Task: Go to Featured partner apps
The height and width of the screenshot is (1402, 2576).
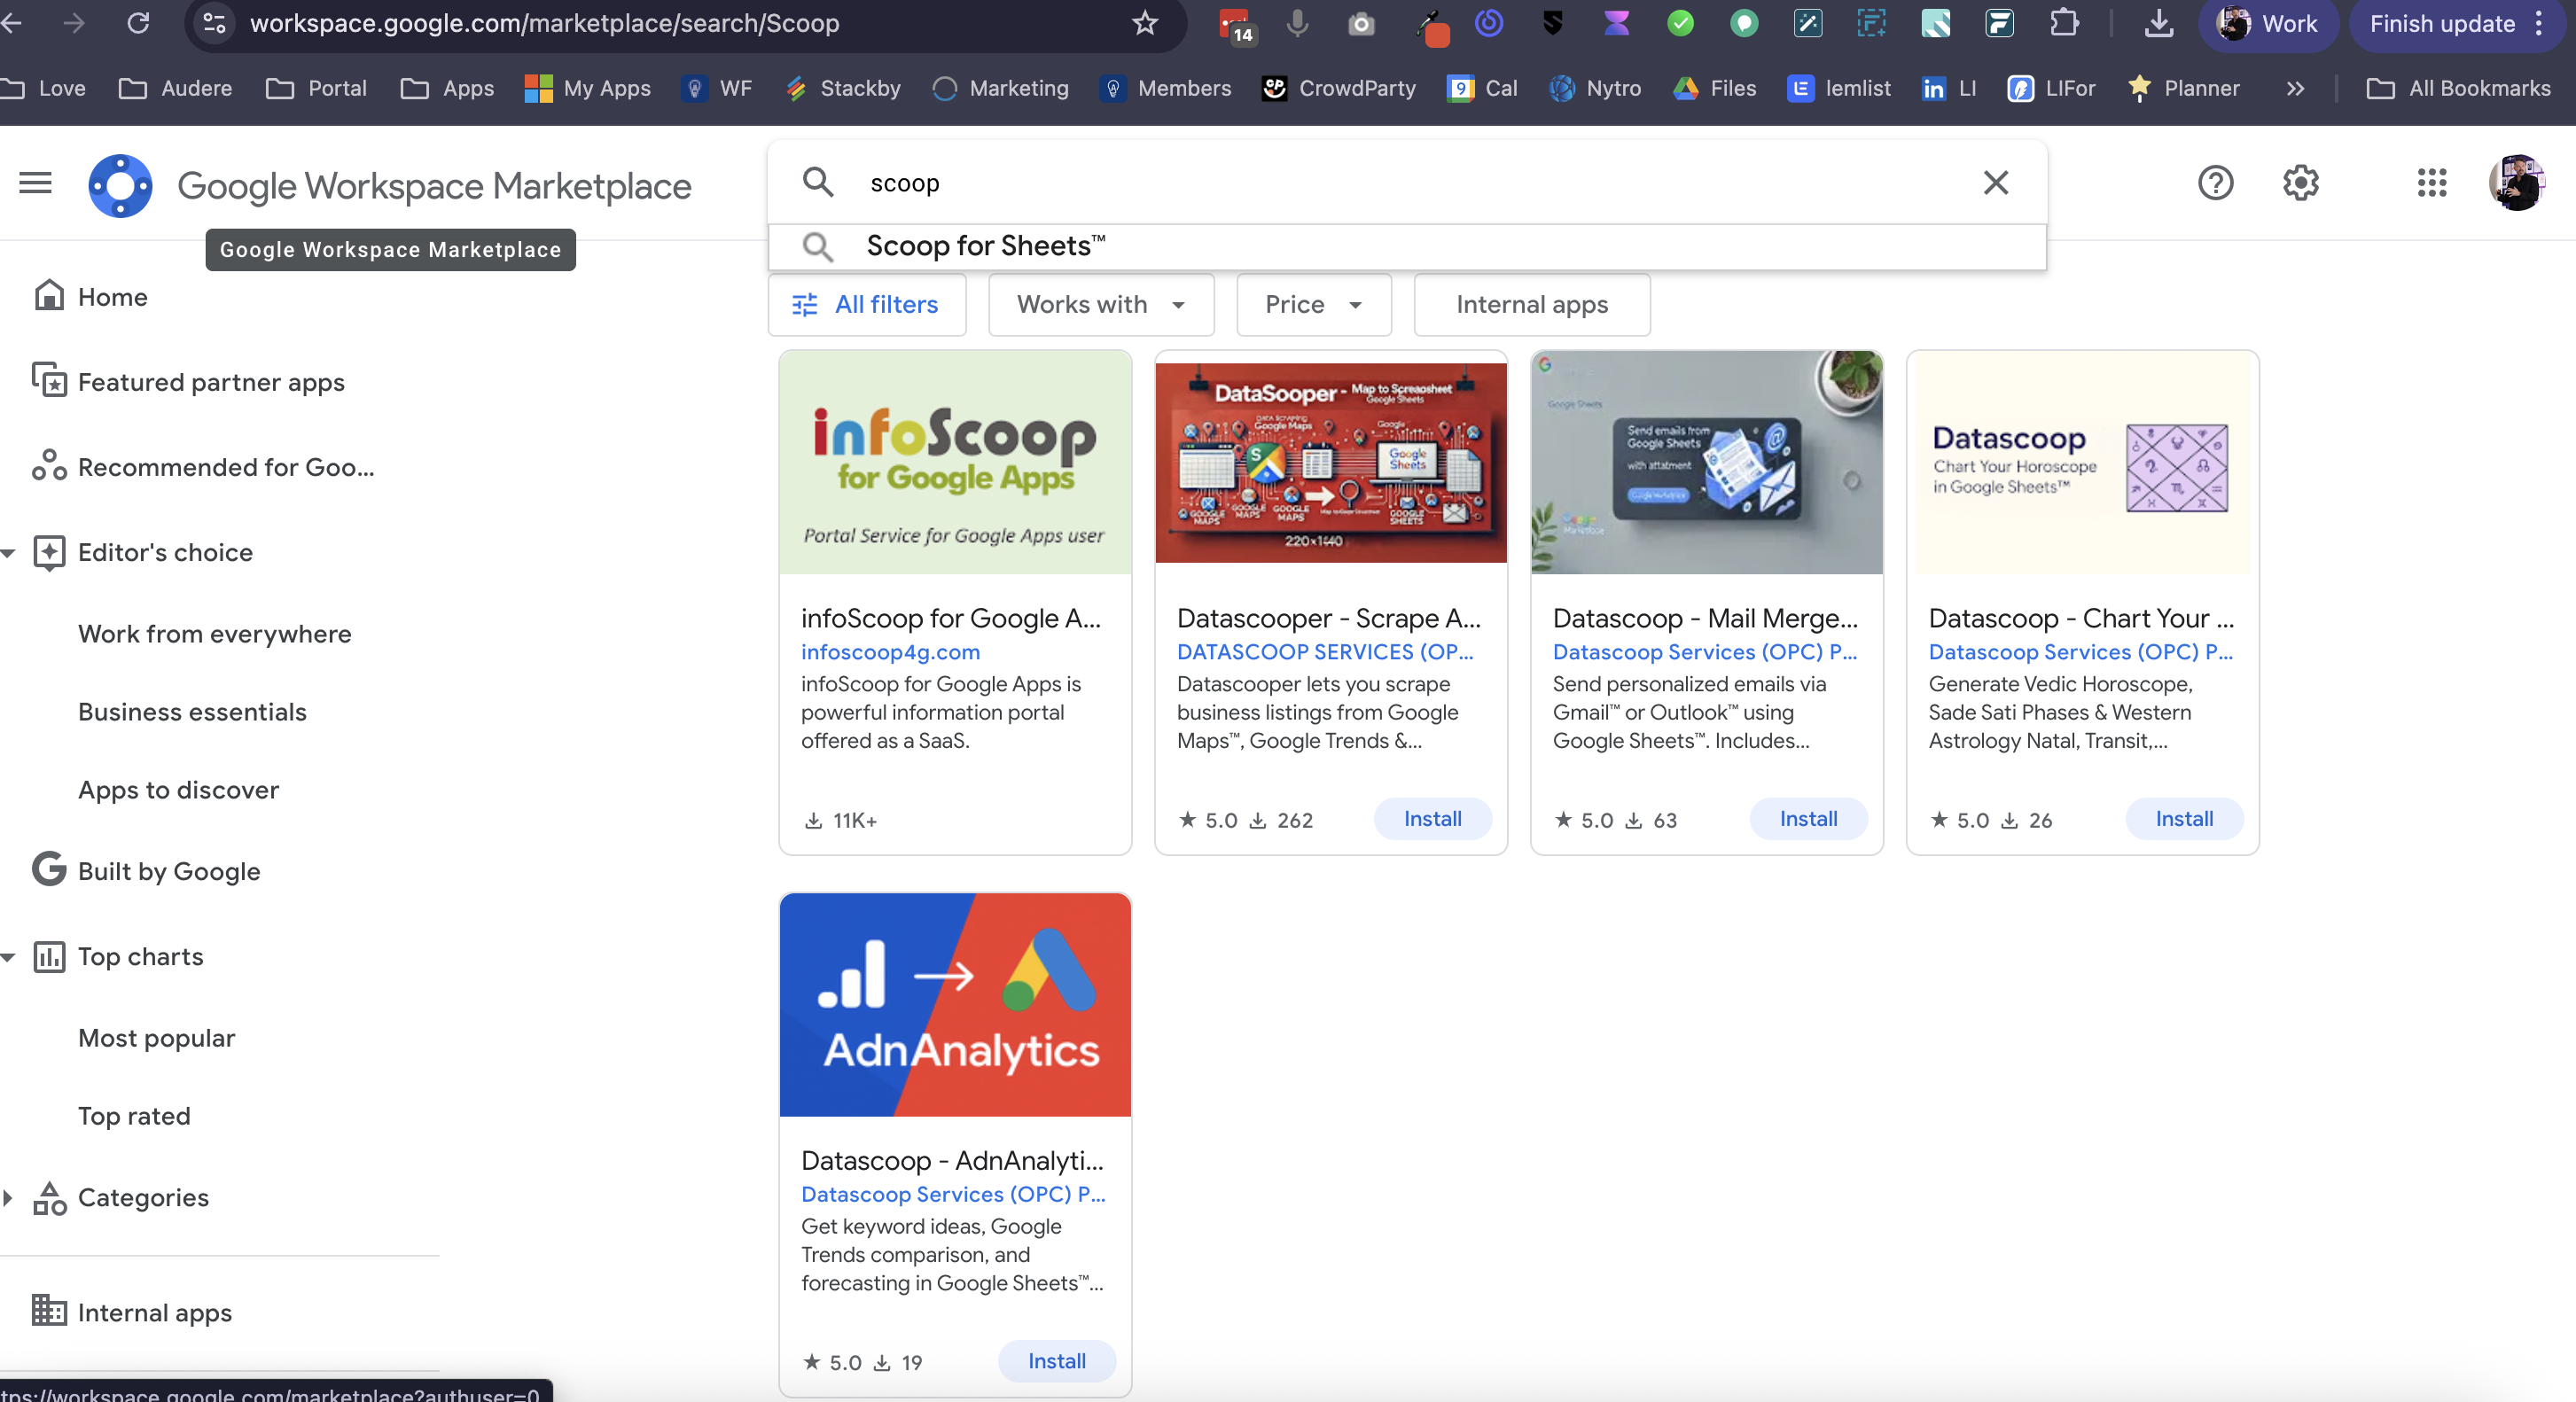Action: click(210, 382)
